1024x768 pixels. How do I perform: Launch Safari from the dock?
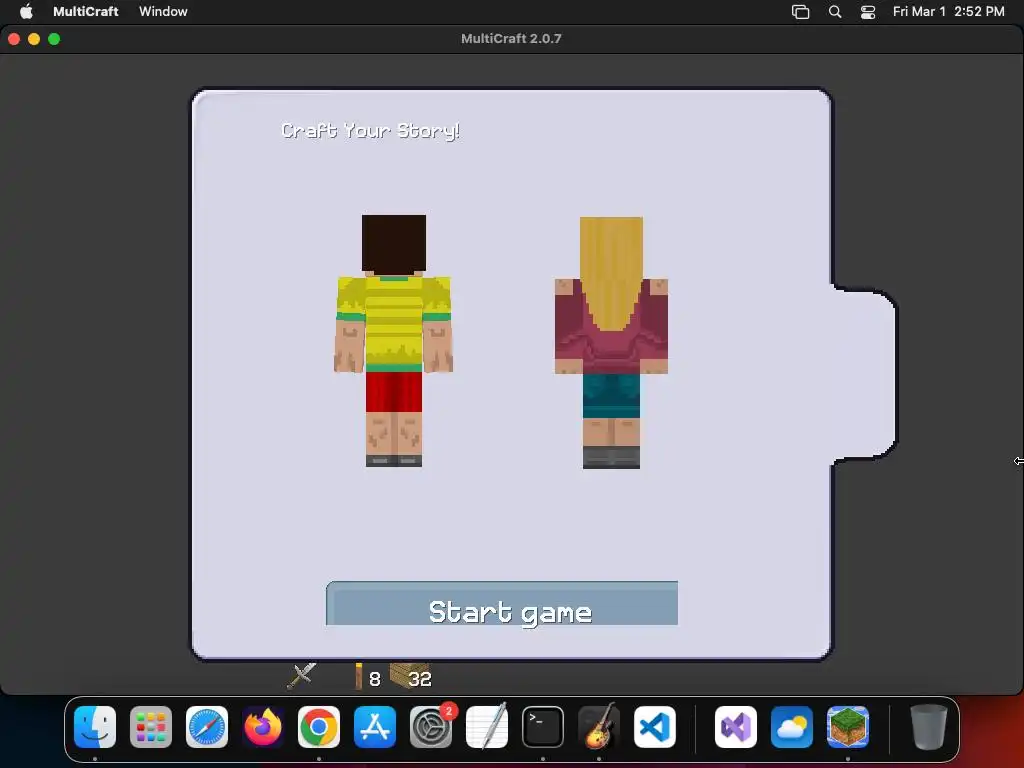[x=207, y=727]
